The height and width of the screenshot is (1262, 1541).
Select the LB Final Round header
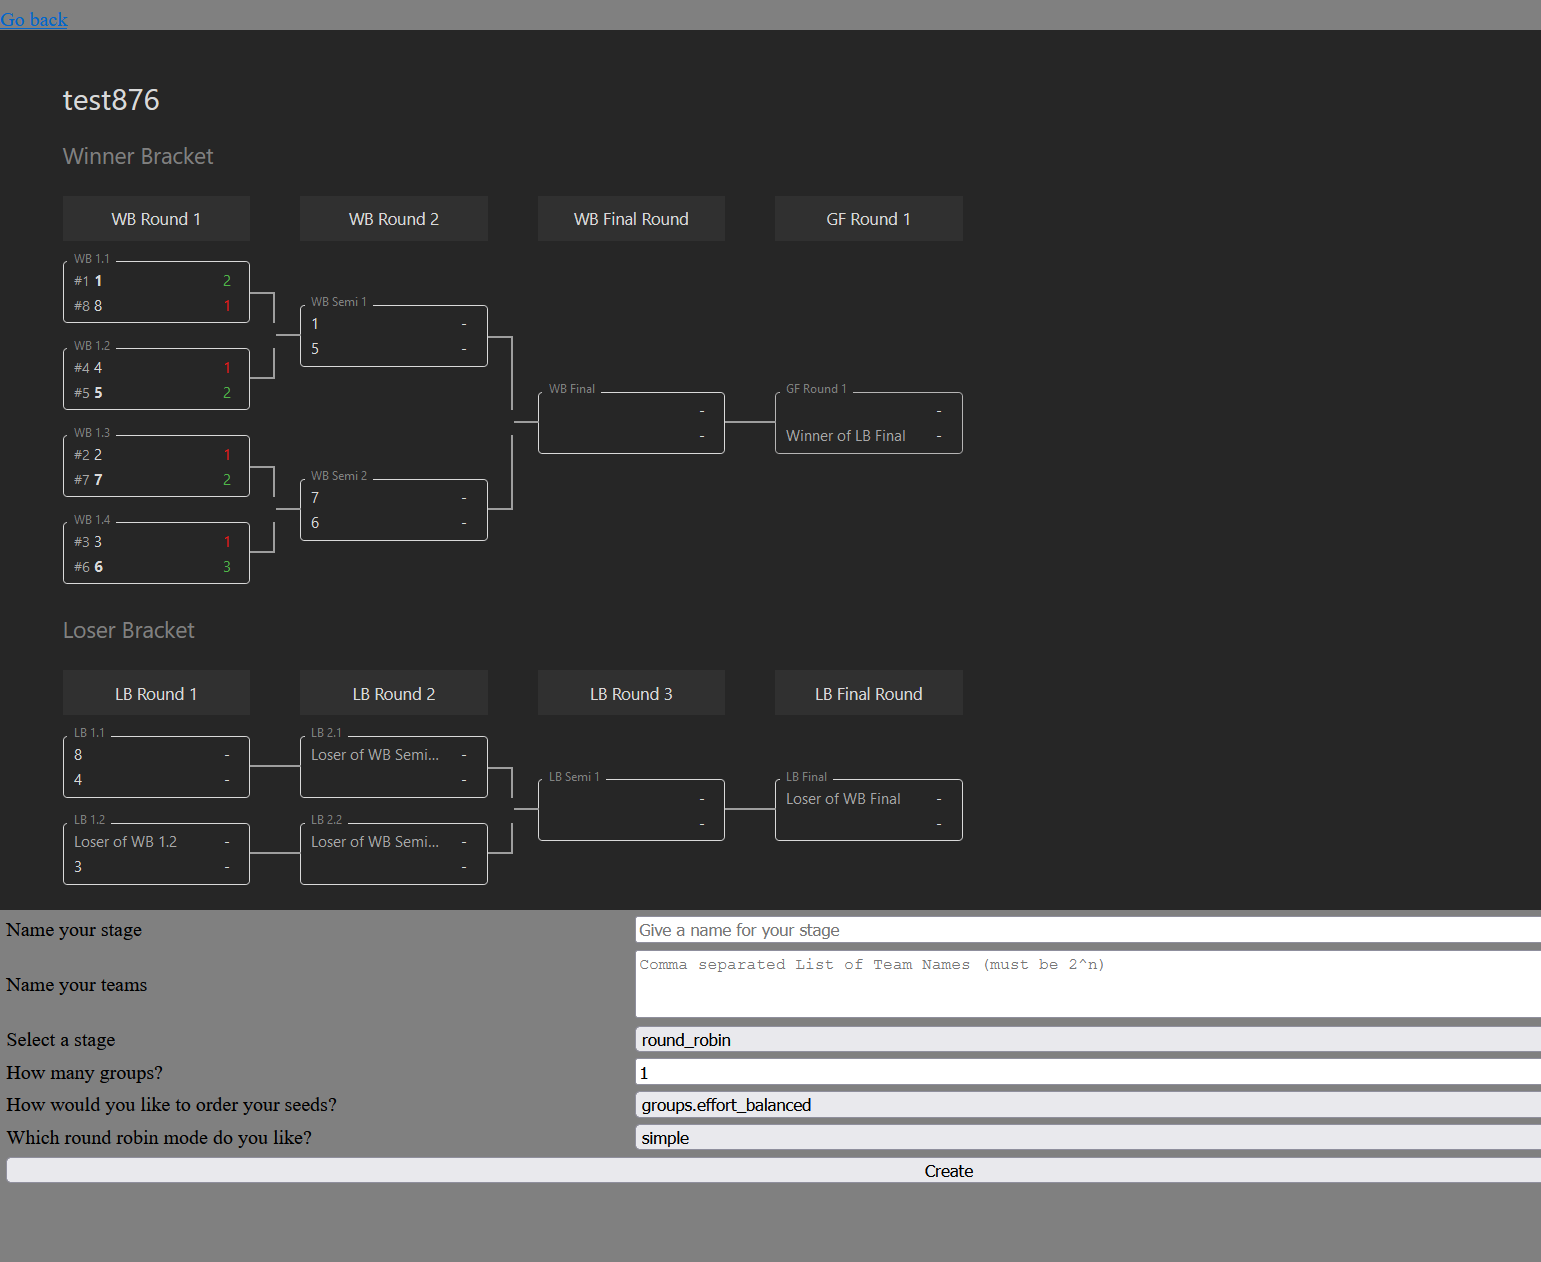pyautogui.click(x=868, y=693)
